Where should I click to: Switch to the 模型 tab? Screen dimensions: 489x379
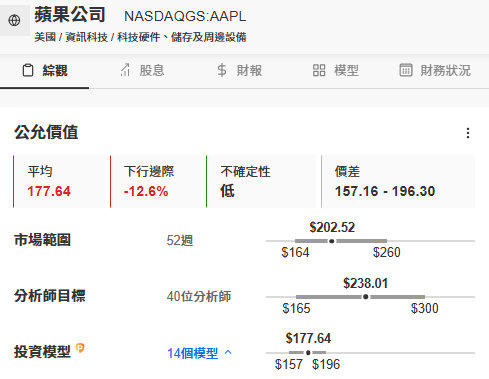[336, 71]
